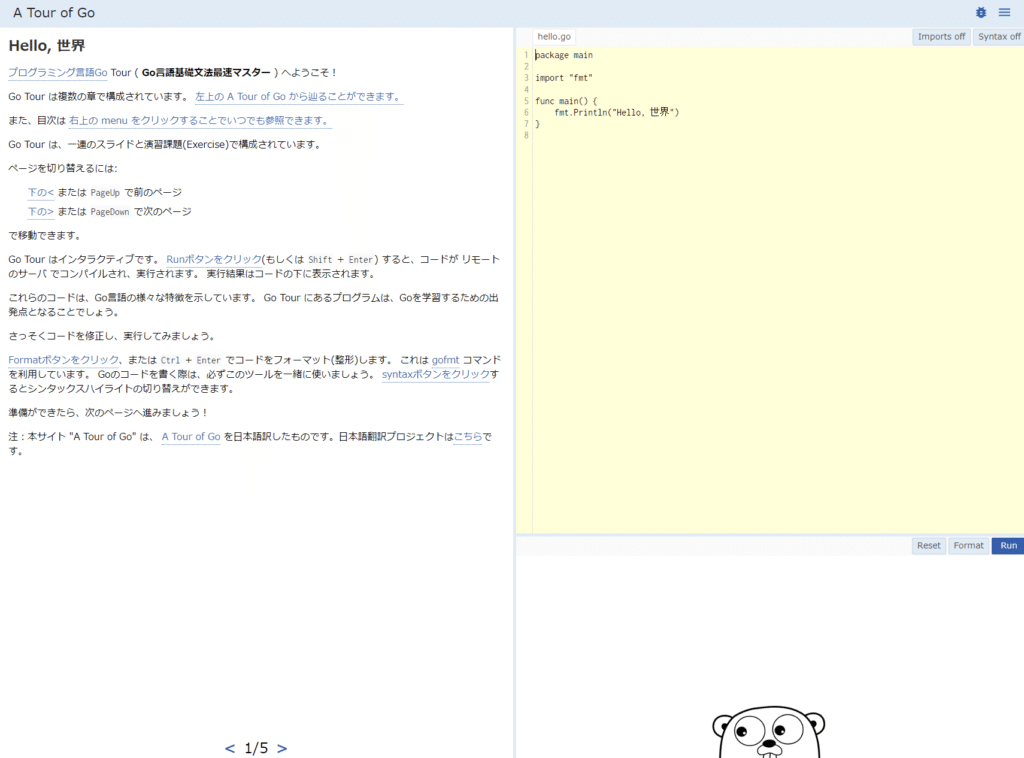
Task: Reset the code editor contents
Action: [928, 545]
